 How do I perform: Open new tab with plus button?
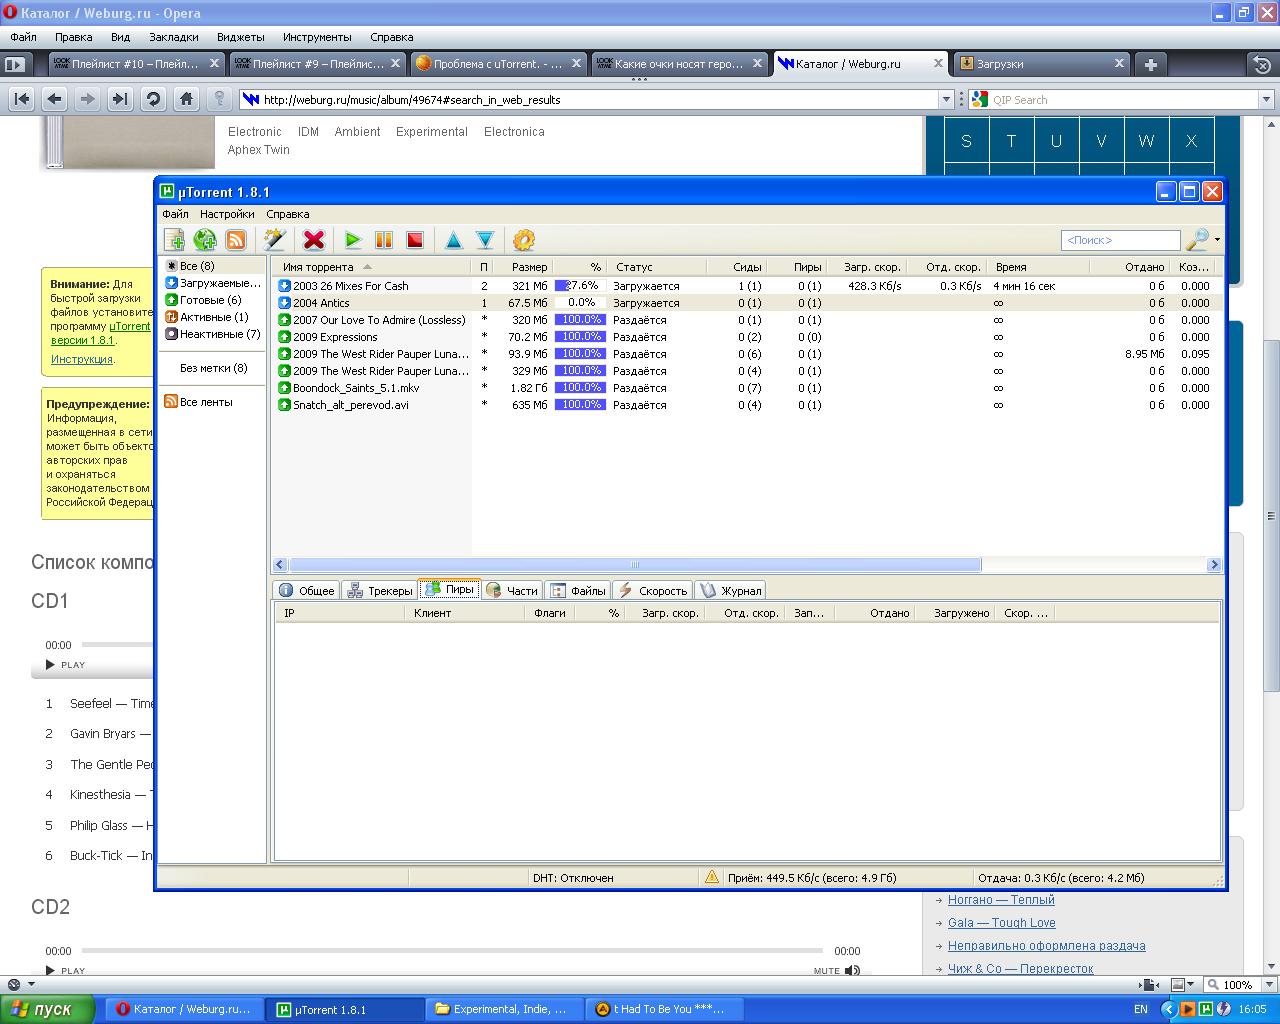1151,64
